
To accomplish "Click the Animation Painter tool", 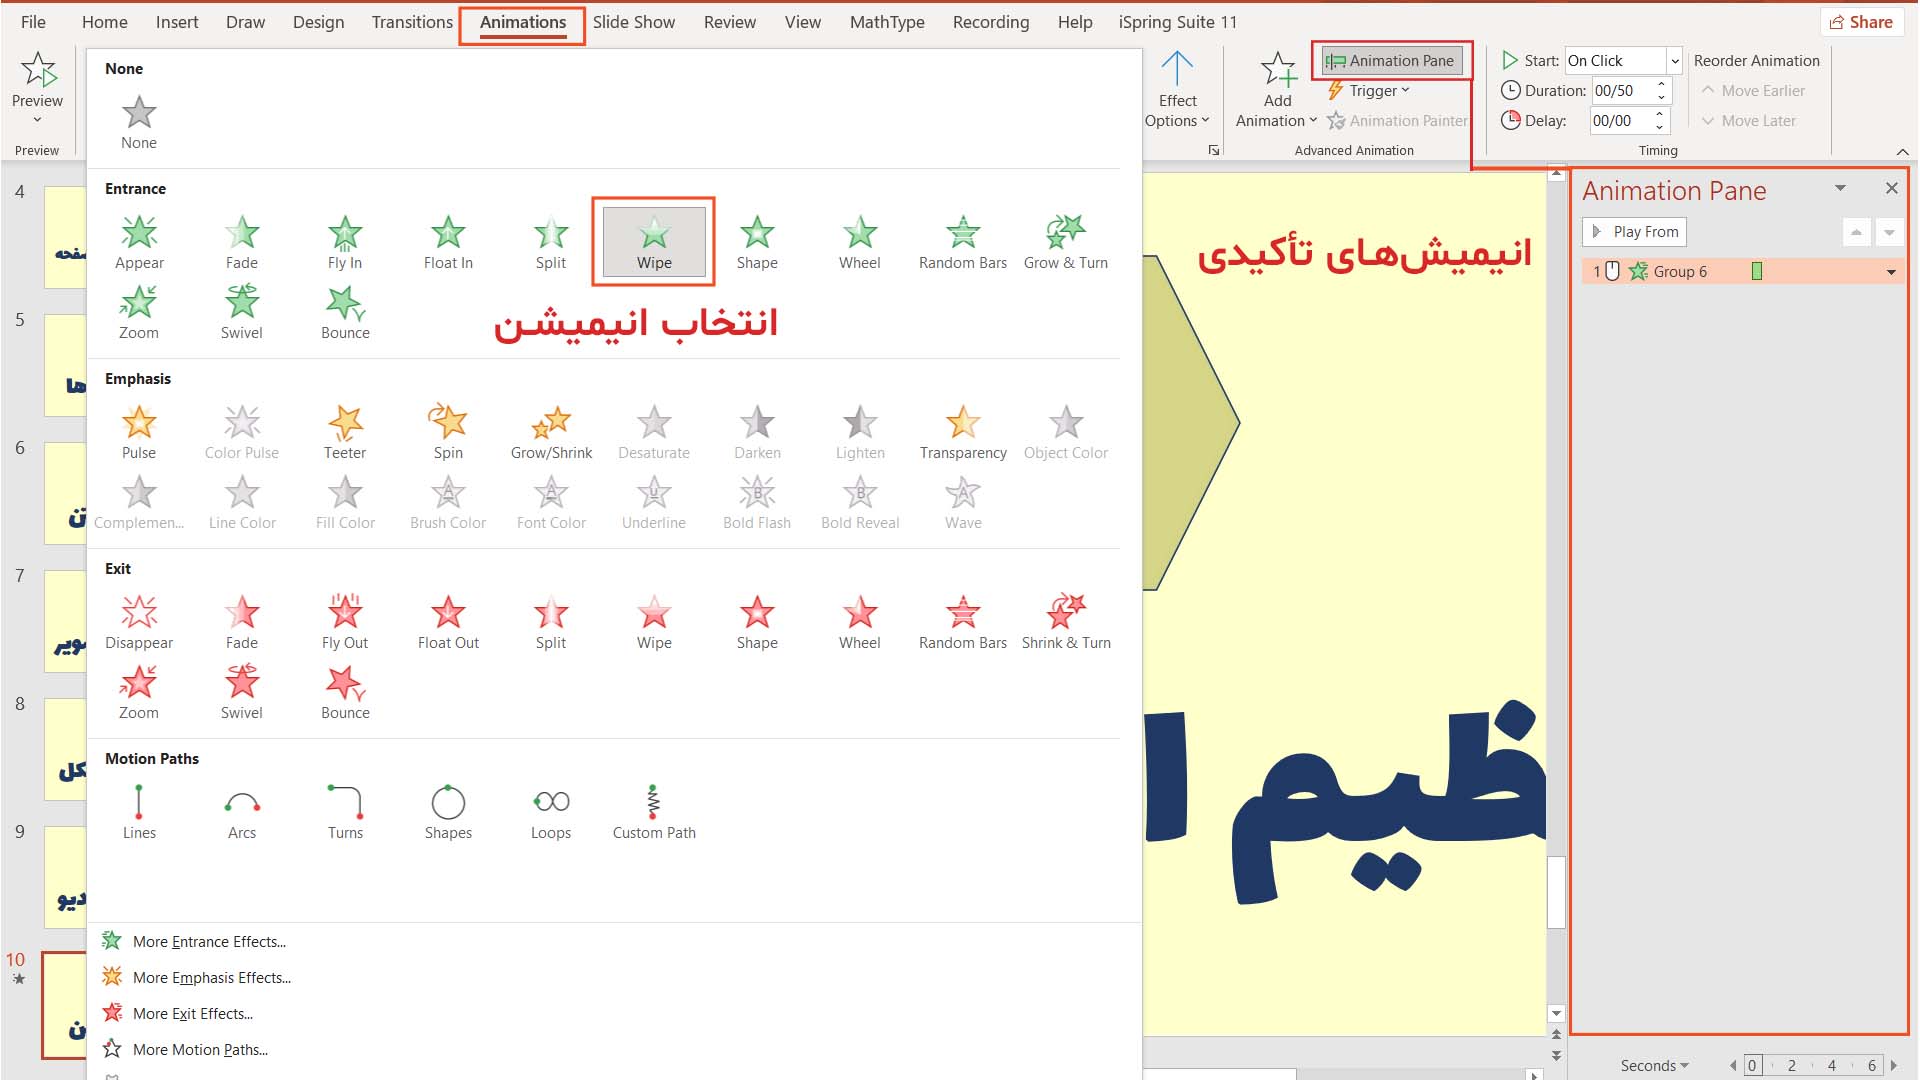I will 1400,120.
